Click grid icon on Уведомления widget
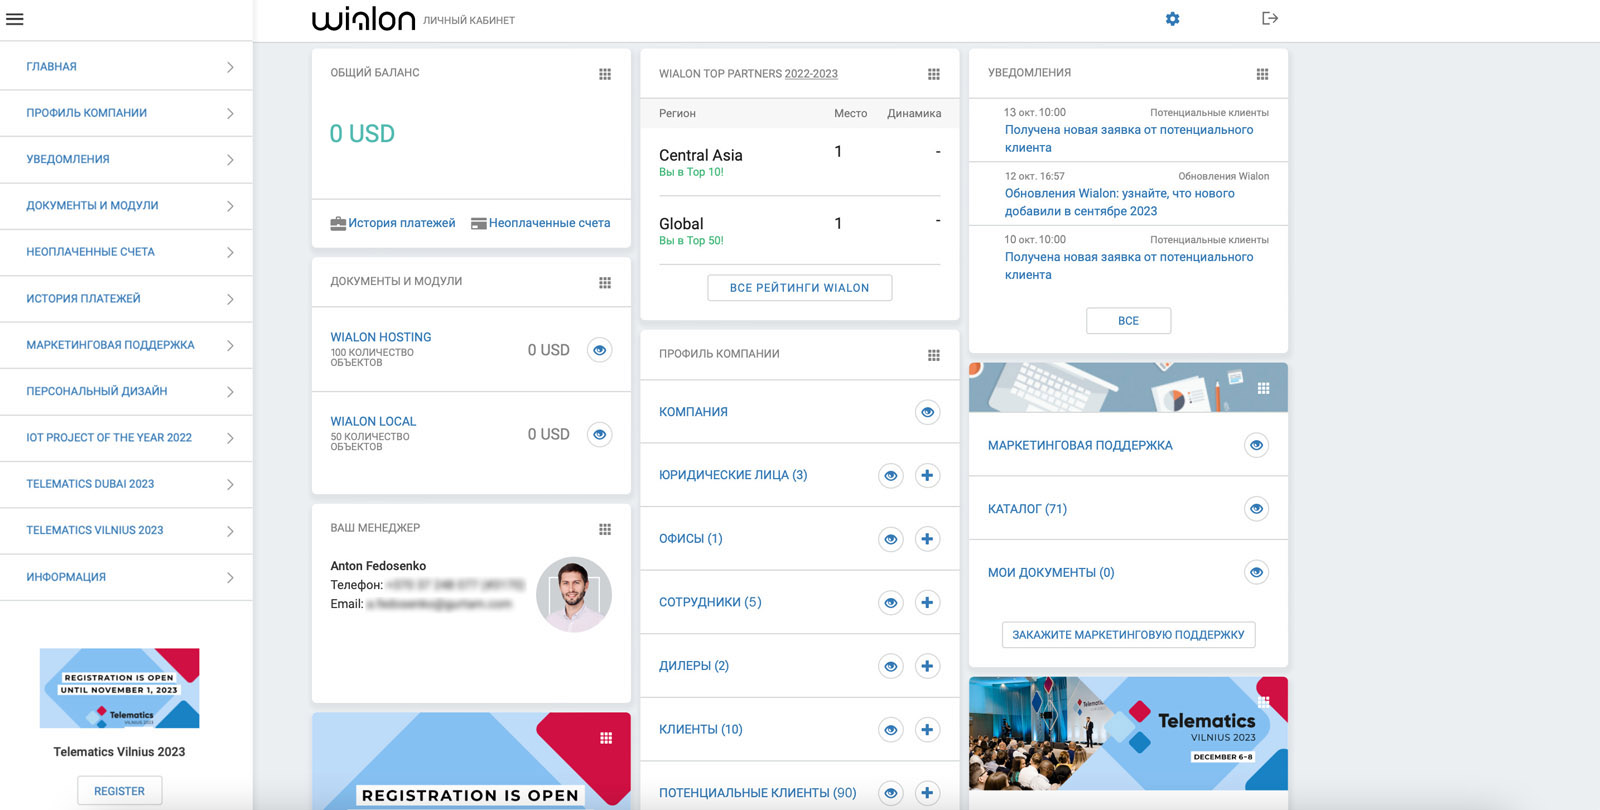The image size is (1600, 810). [1262, 74]
